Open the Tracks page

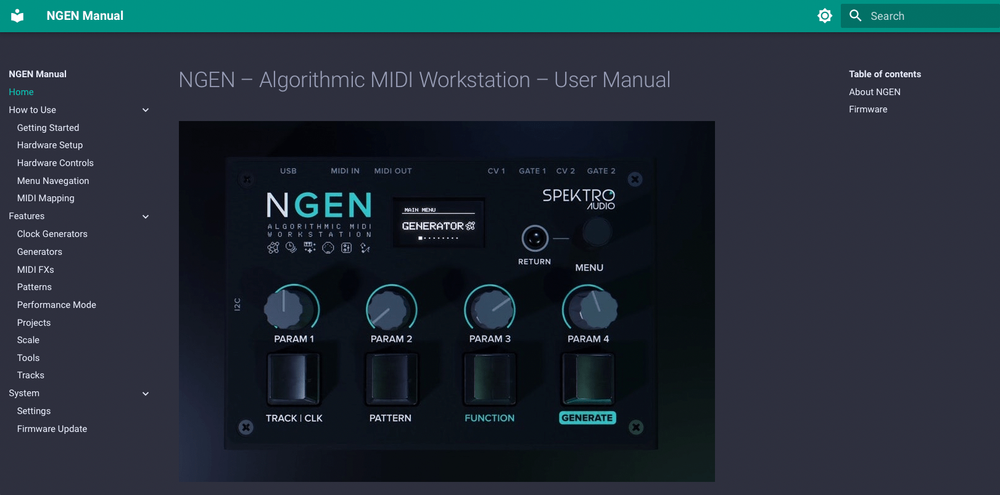click(x=31, y=375)
